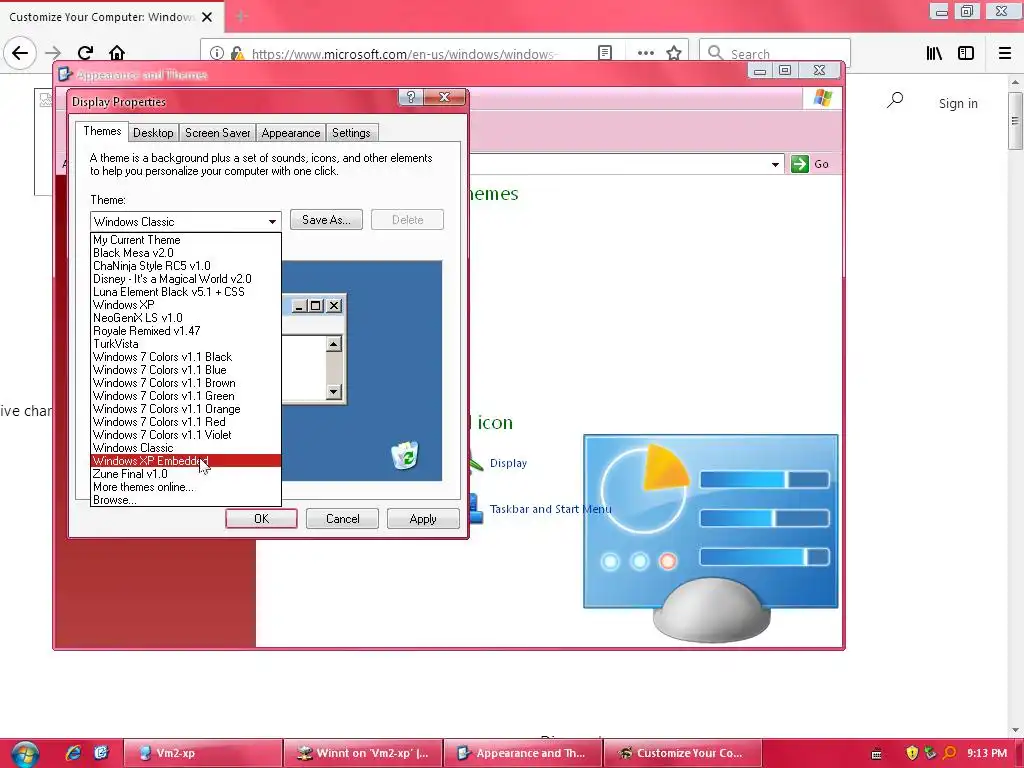
Task: Select Windows 7 Colors v1.1 Black
Action: pyautogui.click(x=186, y=357)
